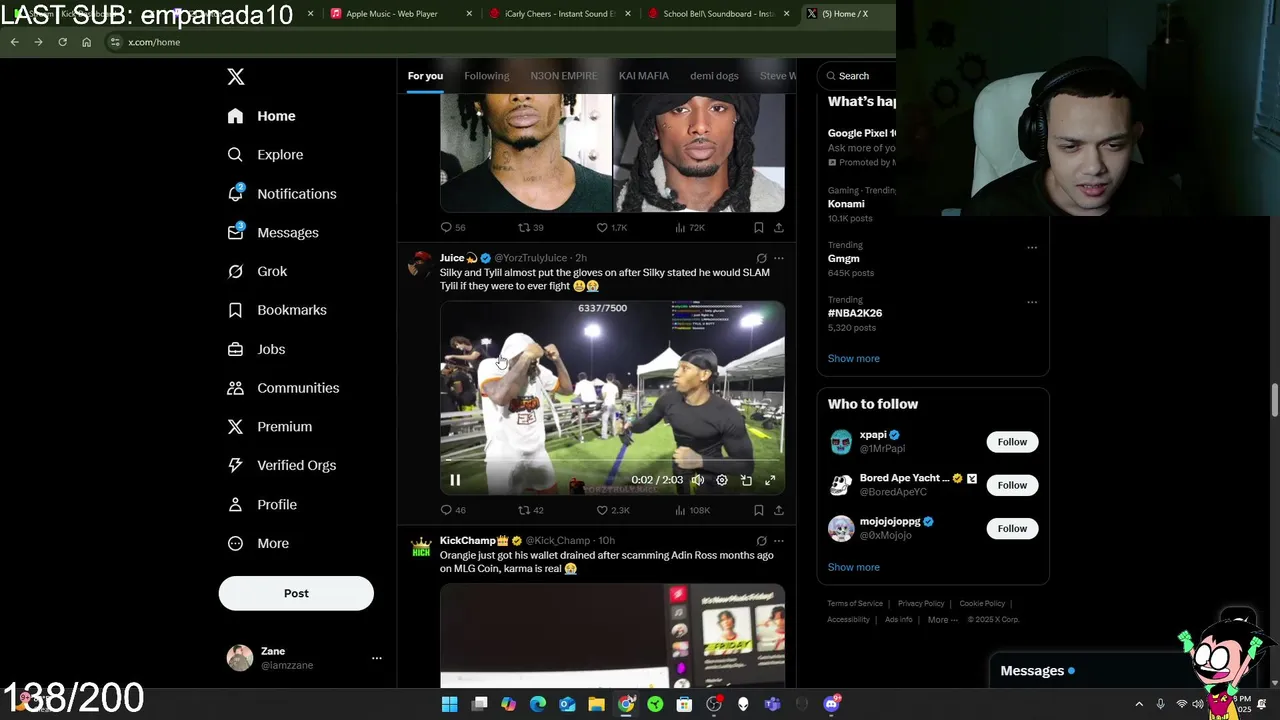
Task: Show more Who to follow suggestions
Action: [x=853, y=567]
